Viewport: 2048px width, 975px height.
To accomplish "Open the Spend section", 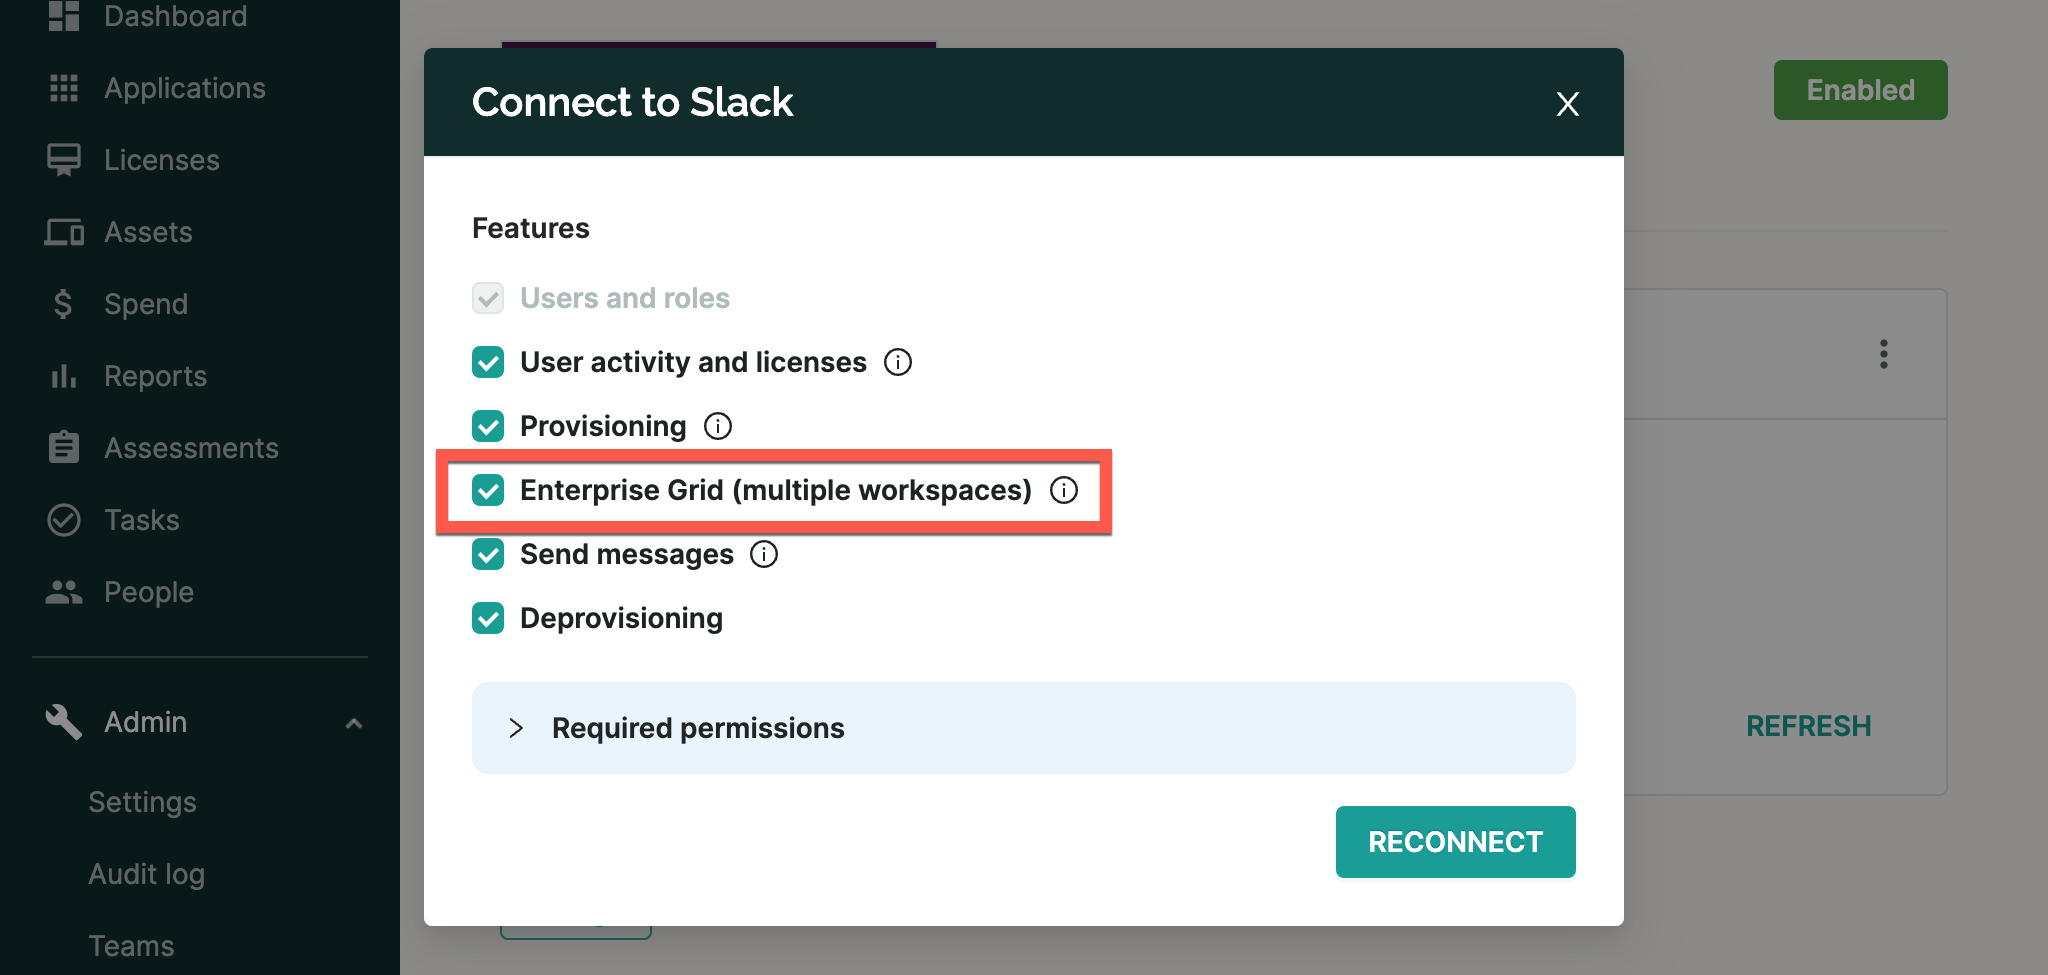I will [x=146, y=304].
